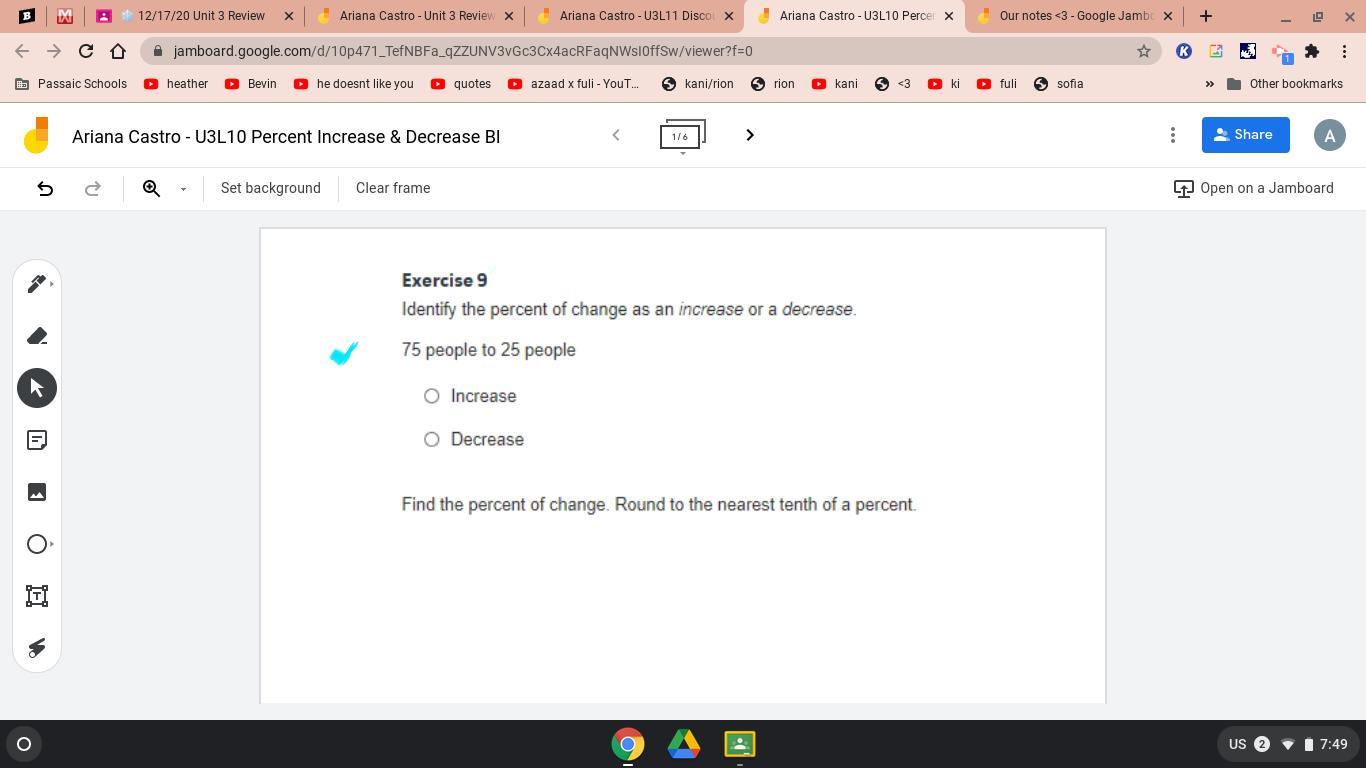Open the zoom level dropdown arrow
1366x768 pixels.
point(183,189)
